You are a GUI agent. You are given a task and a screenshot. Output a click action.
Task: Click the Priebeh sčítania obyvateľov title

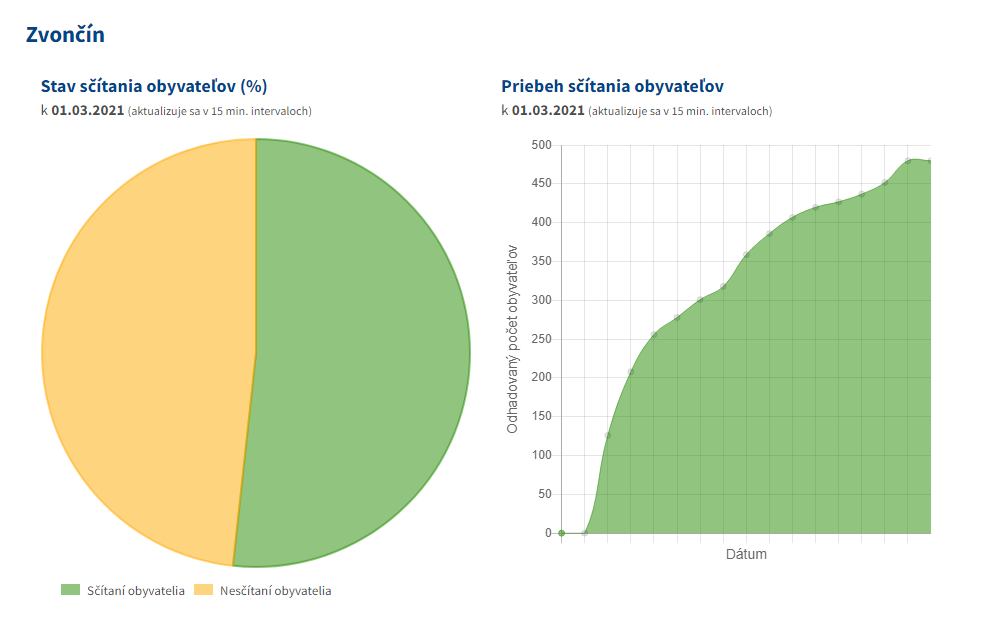coord(612,86)
